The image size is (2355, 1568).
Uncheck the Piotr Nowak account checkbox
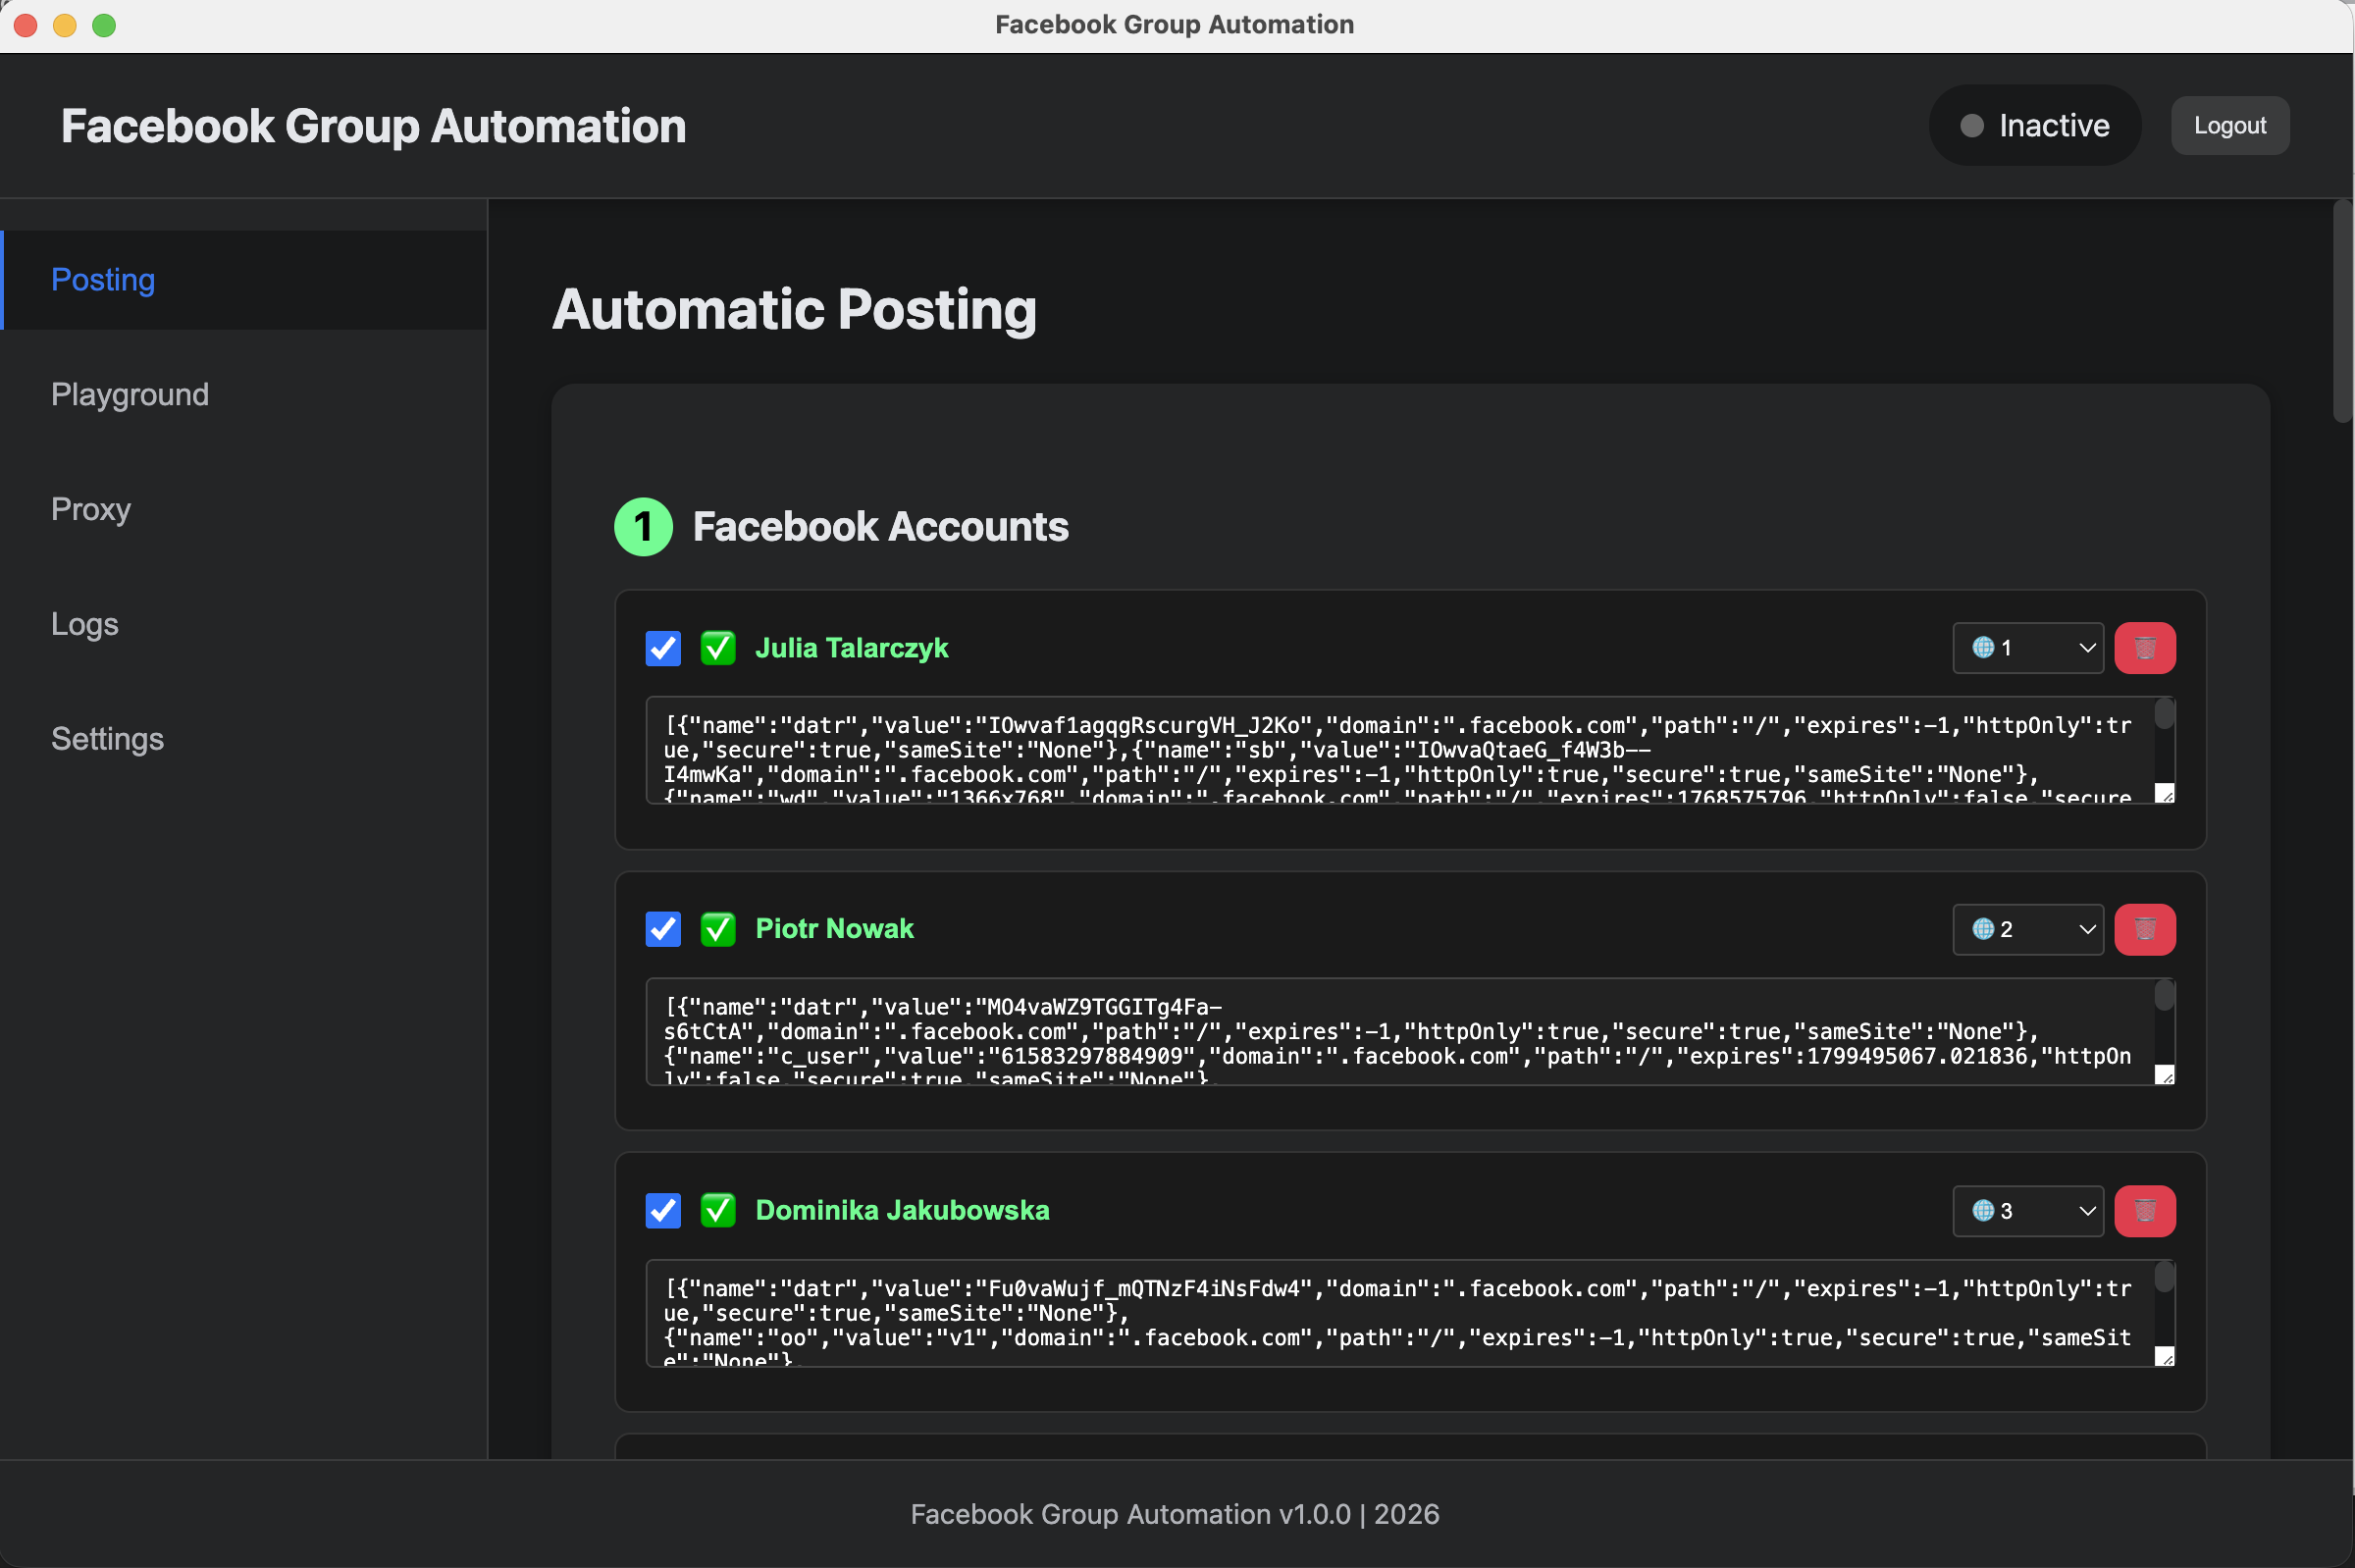pos(662,929)
